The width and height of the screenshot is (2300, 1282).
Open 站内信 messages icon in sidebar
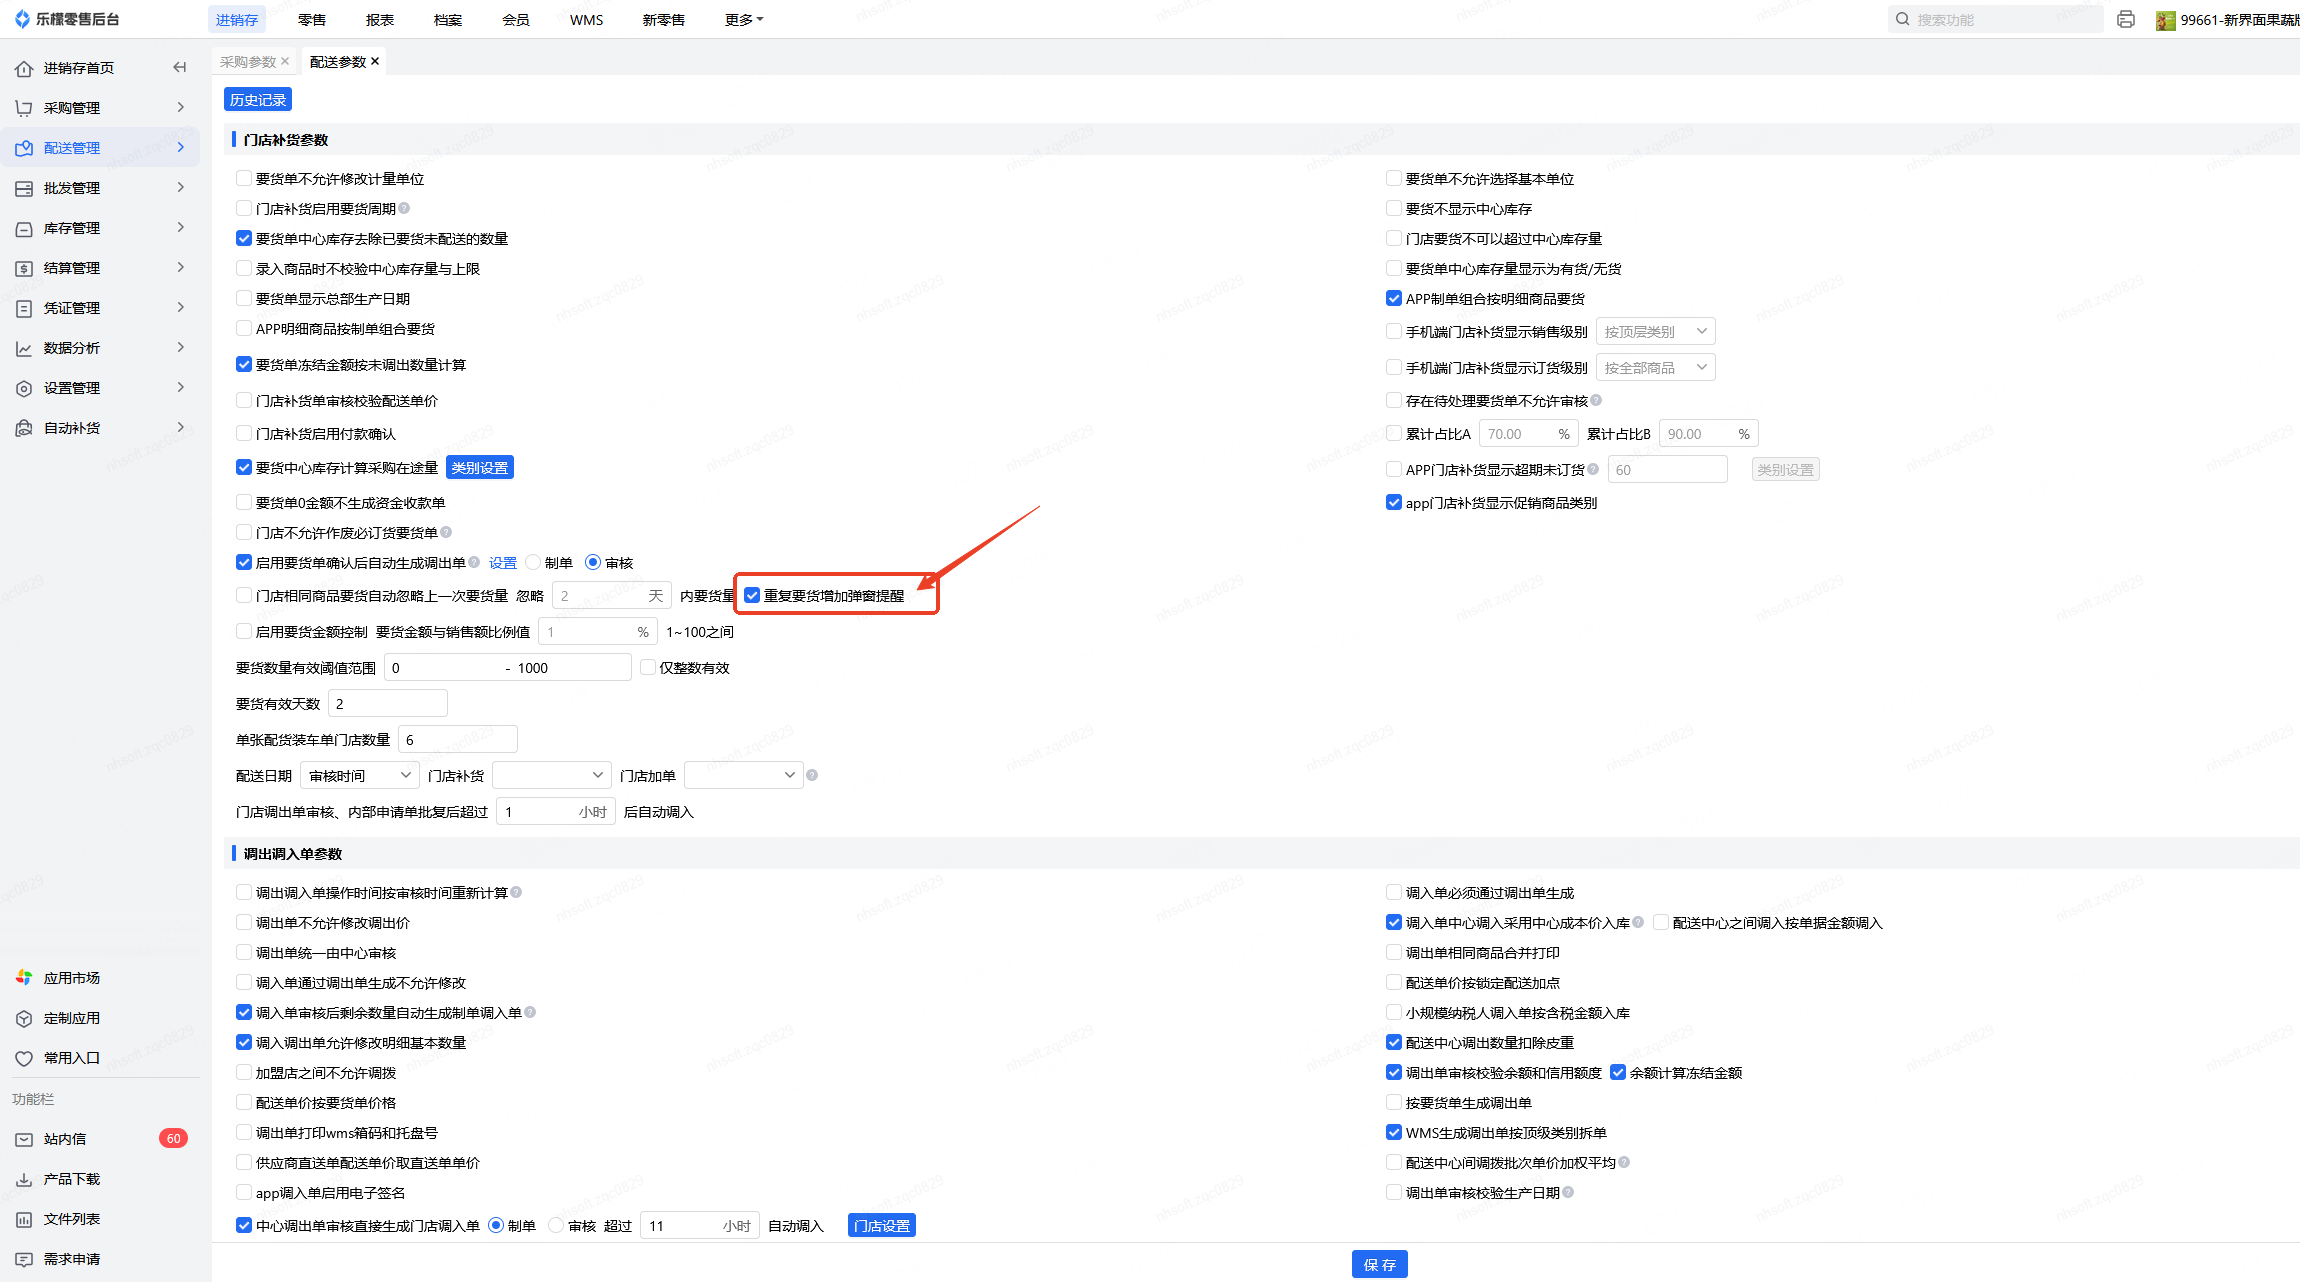pos(24,1139)
